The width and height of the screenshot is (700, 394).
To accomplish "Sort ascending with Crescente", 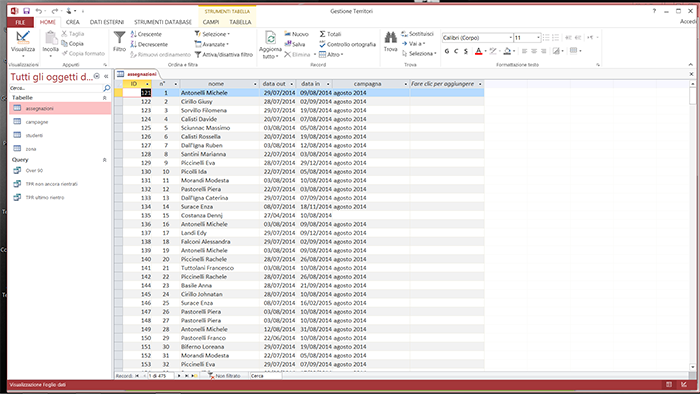I will click(x=146, y=34).
